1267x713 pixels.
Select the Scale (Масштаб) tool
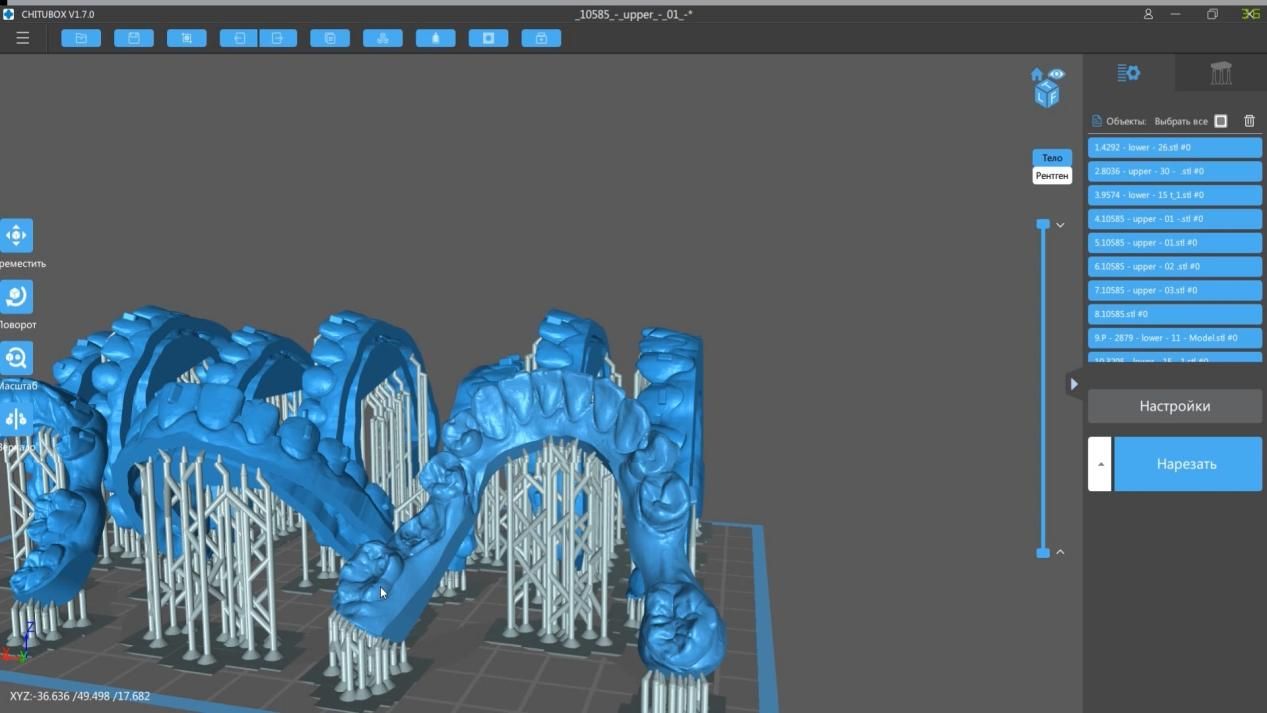[16, 358]
